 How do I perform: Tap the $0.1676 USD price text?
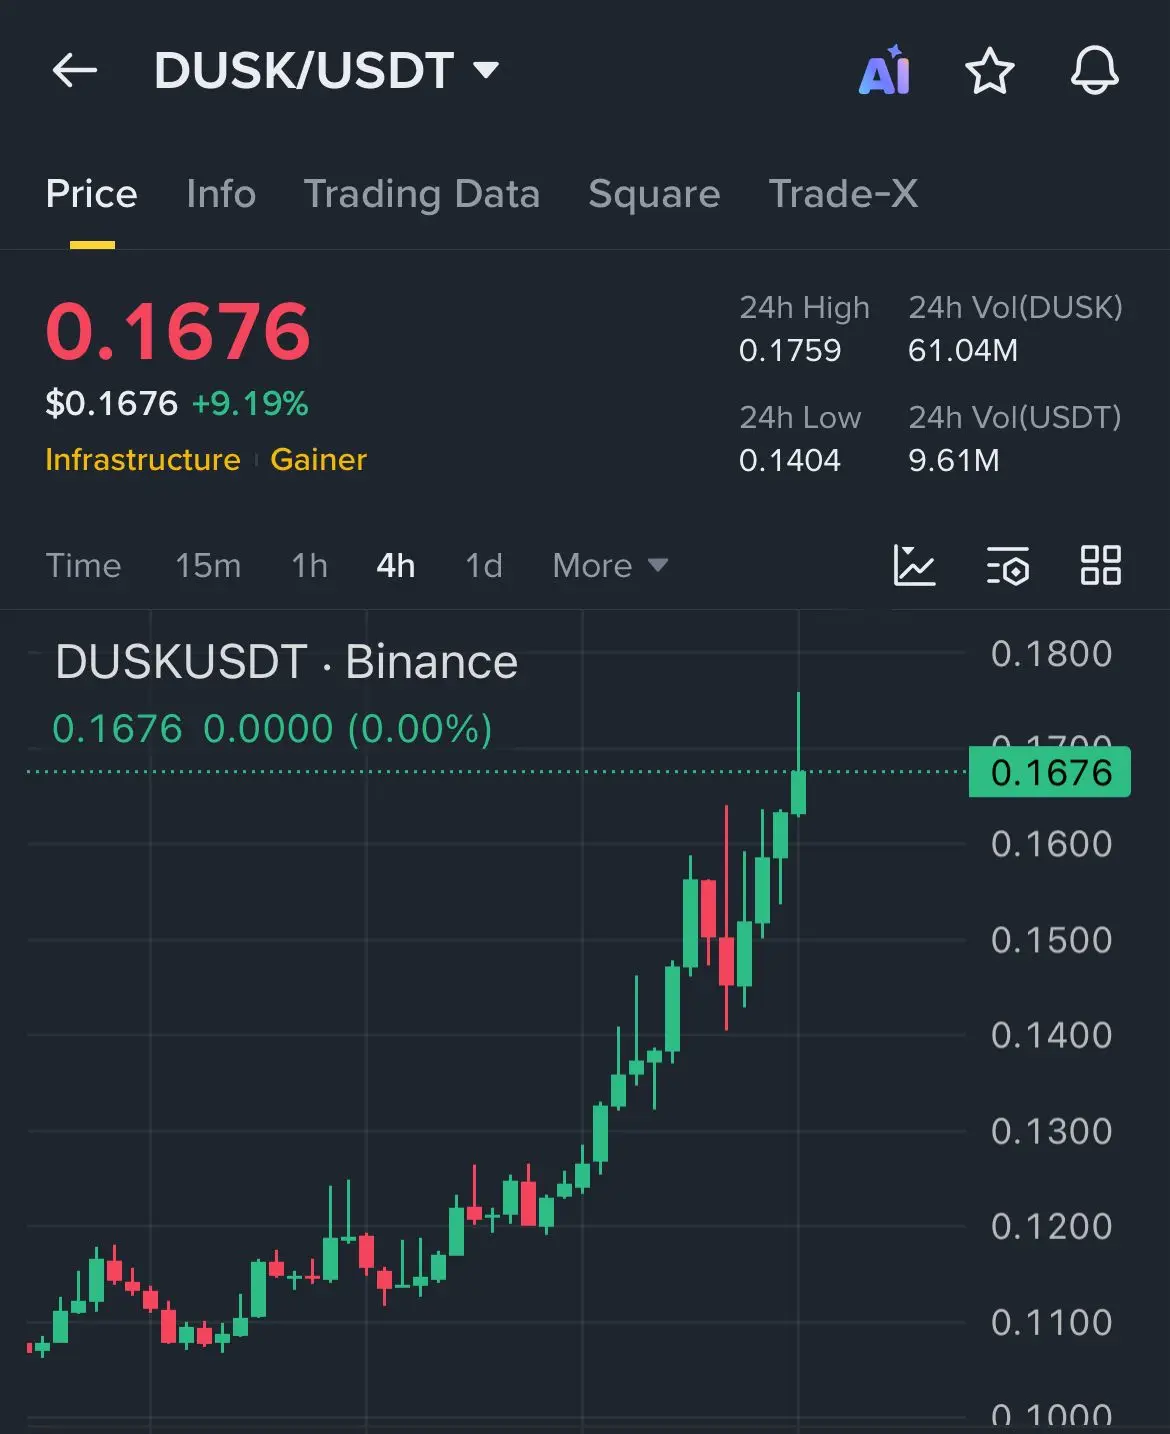tap(112, 404)
